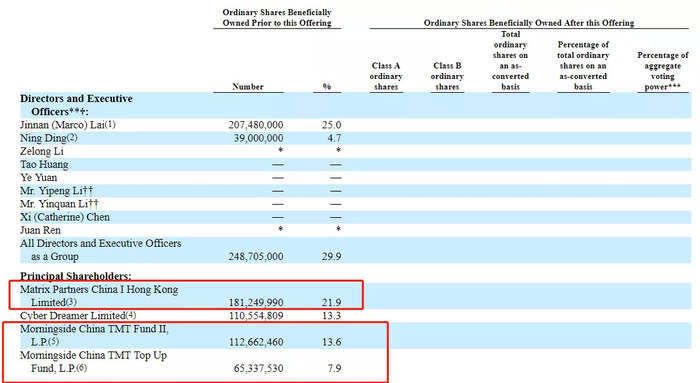Click the Ning Ding name entry
The image size is (700, 383).
(49, 138)
